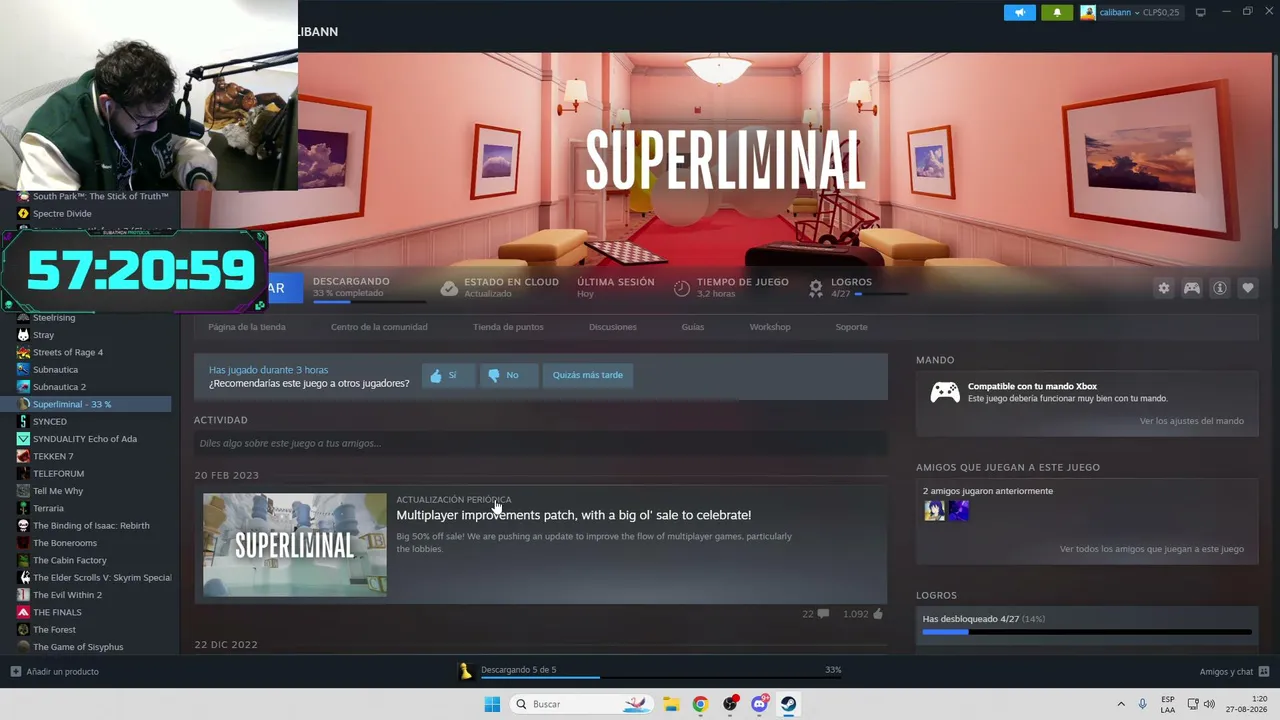Screen dimensions: 1280x720
Task: Open Steam announcements megaphone button
Action: pyautogui.click(x=1020, y=12)
